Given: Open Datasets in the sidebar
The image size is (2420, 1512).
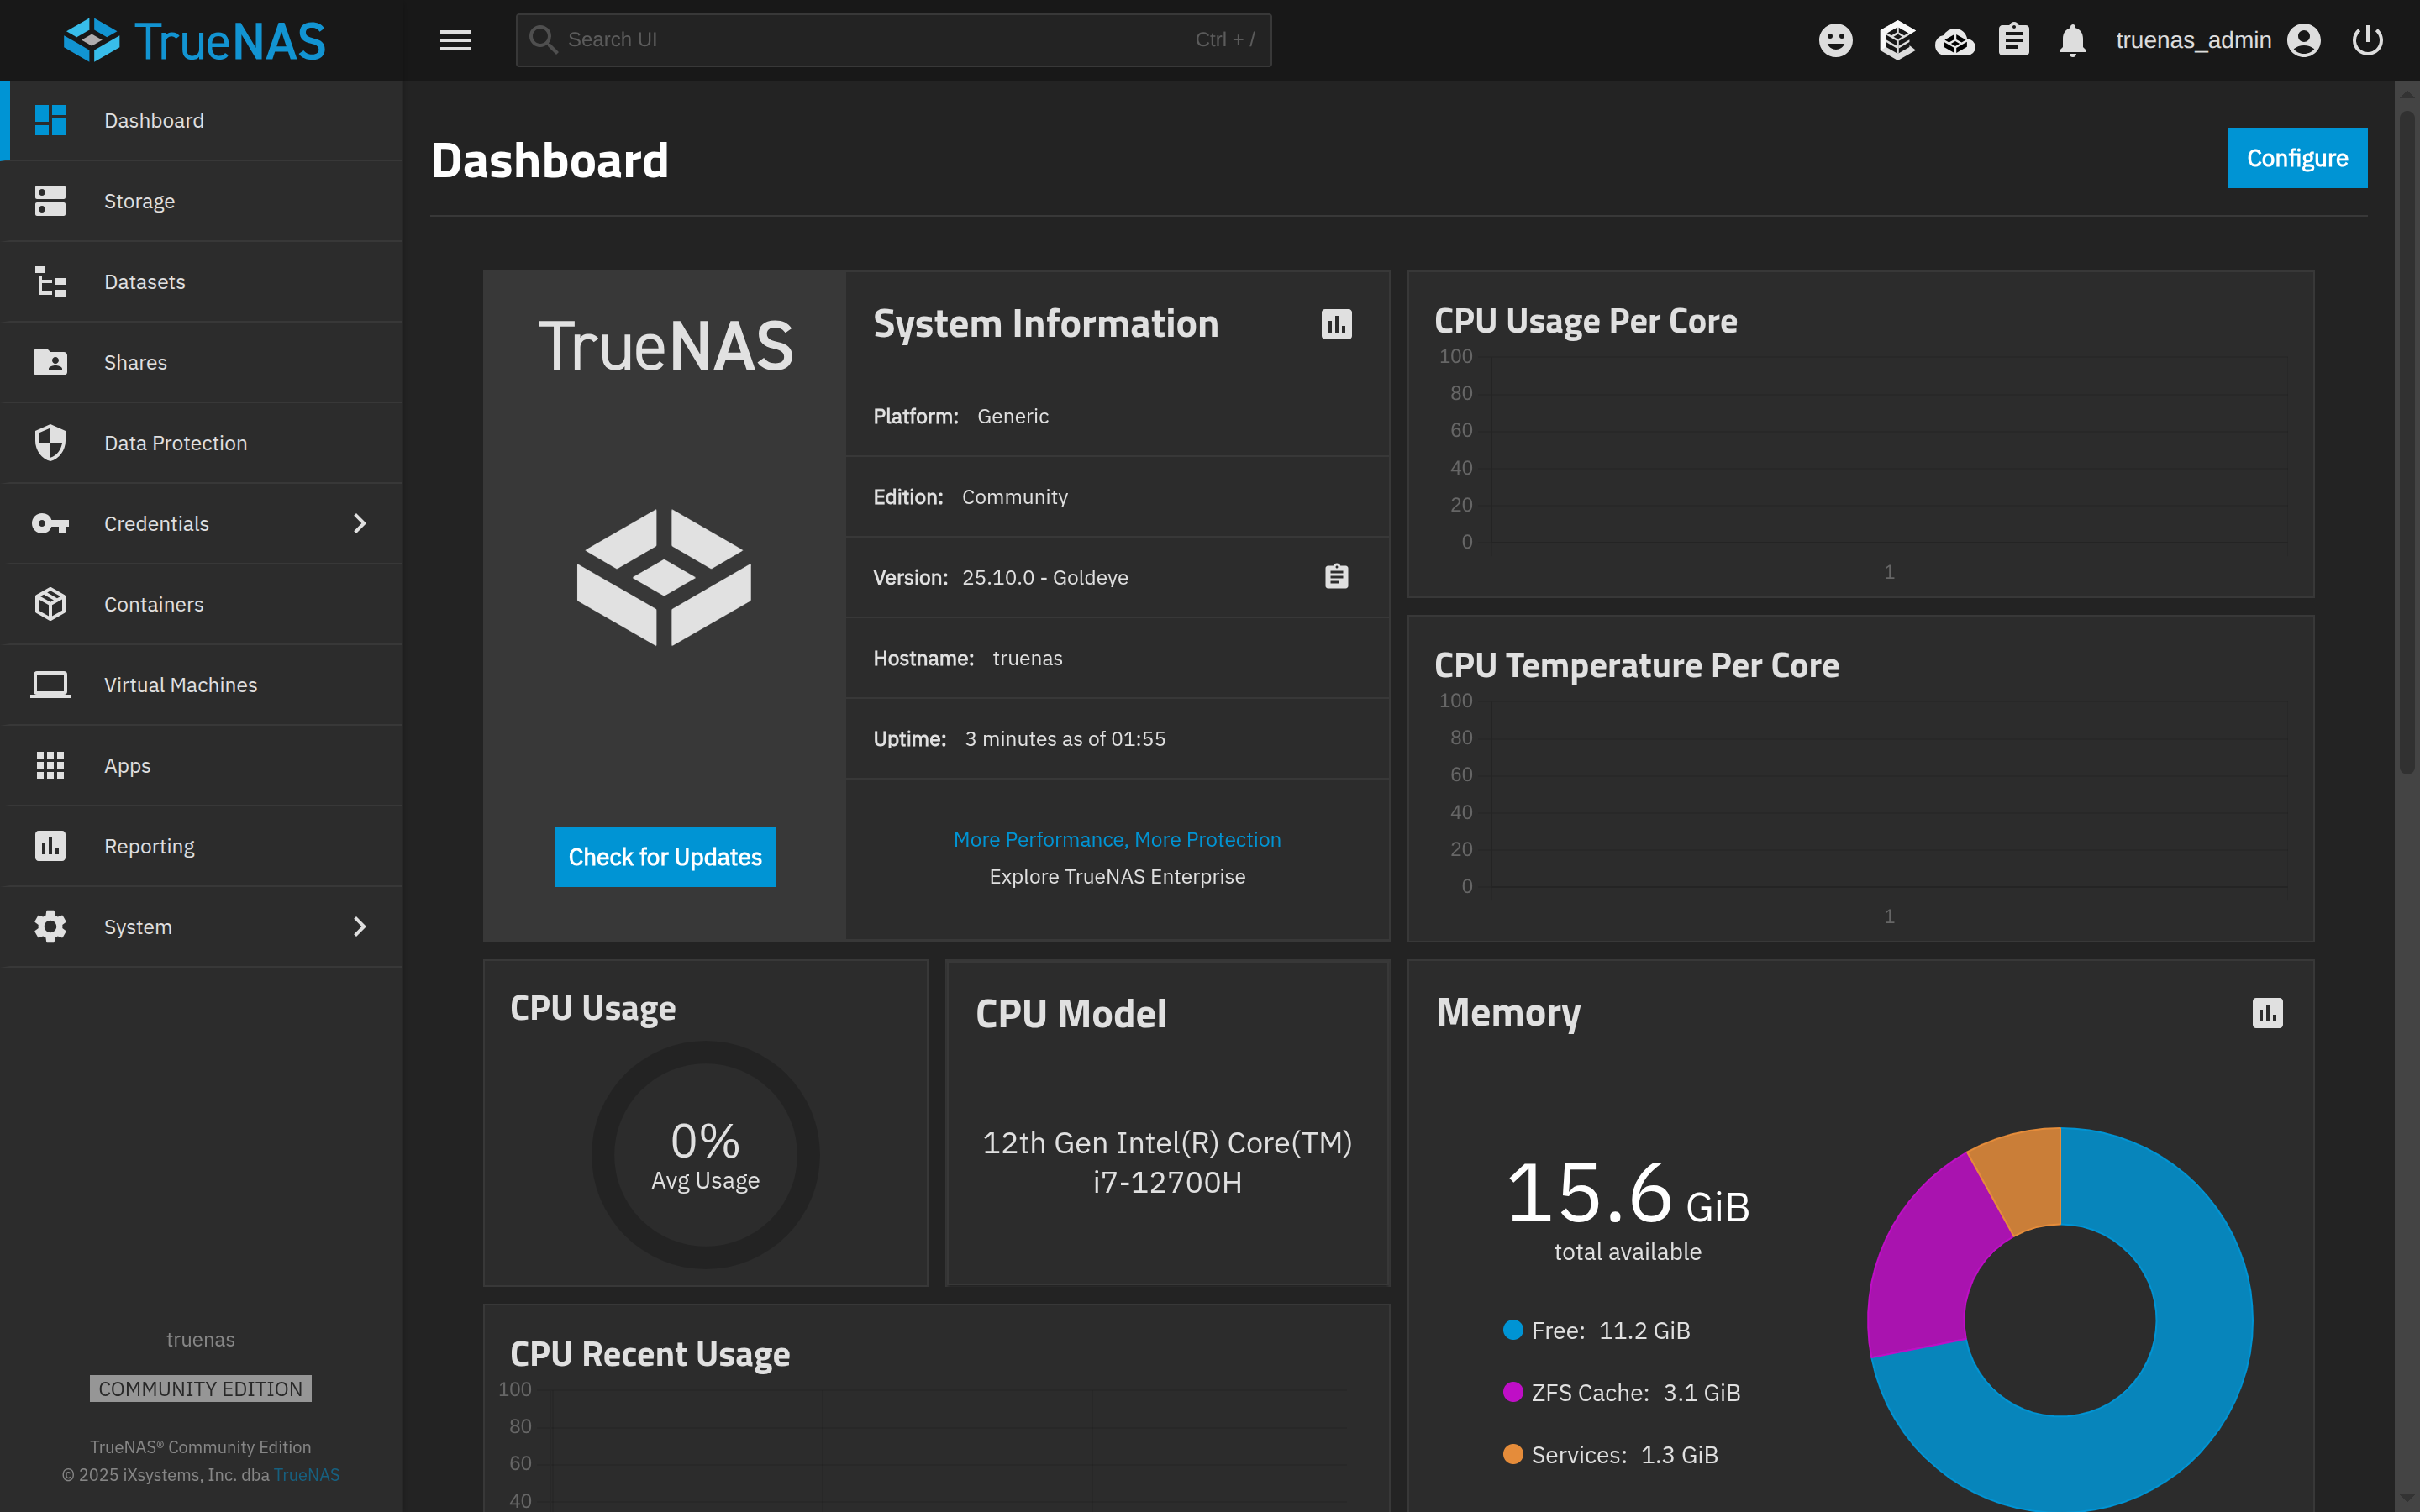Looking at the screenshot, I should pyautogui.click(x=202, y=282).
